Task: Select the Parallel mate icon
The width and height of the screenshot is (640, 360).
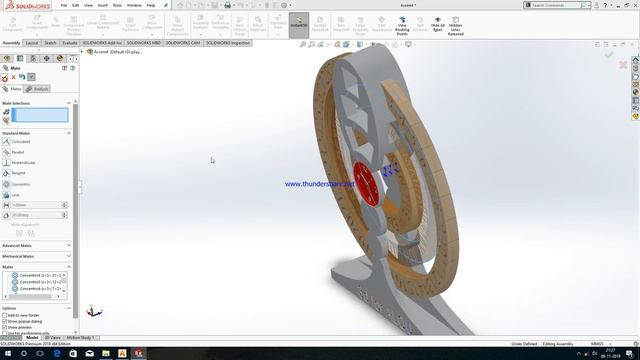Action: pyautogui.click(x=6, y=152)
